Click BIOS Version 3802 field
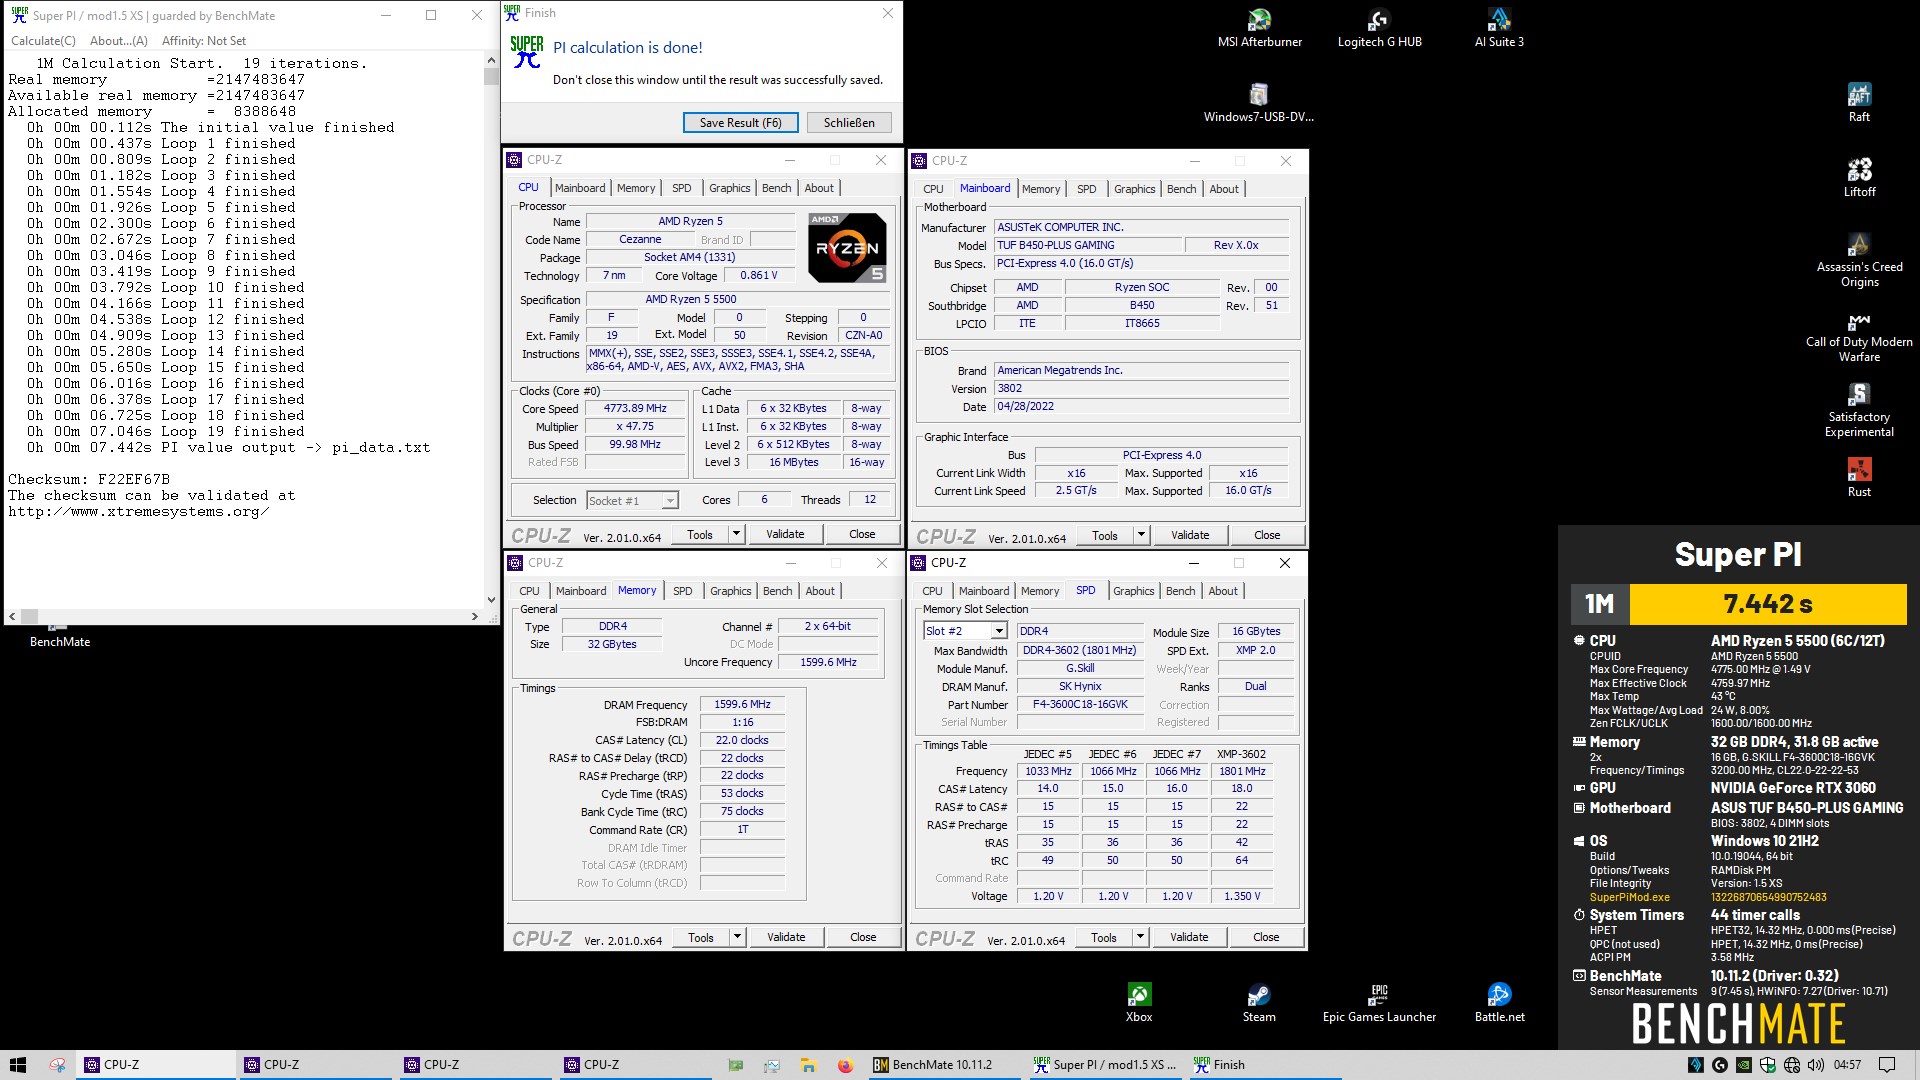 coord(1141,388)
